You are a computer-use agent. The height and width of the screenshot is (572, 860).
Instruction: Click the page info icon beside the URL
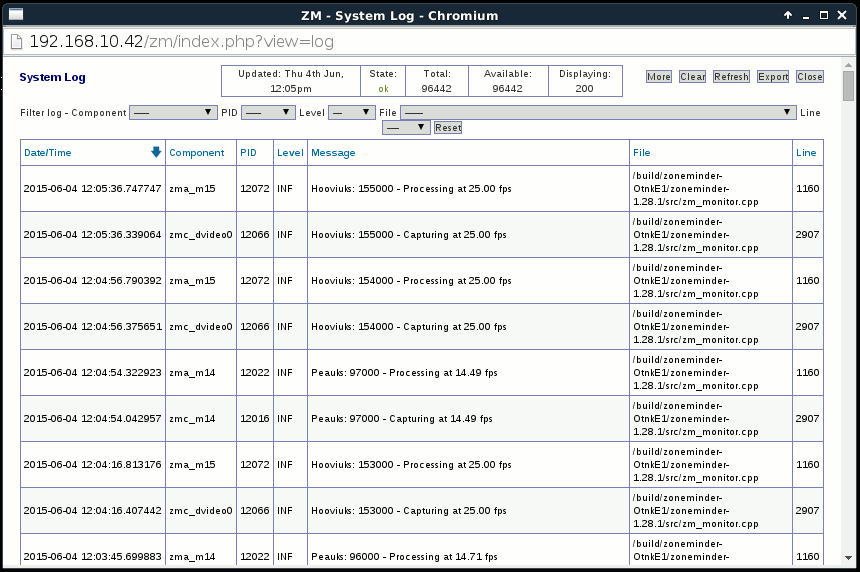15,42
